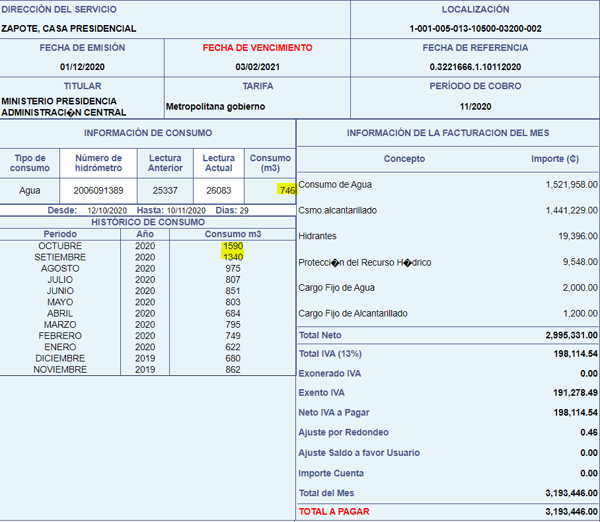Click the billing period 11/2020

(x=475, y=107)
